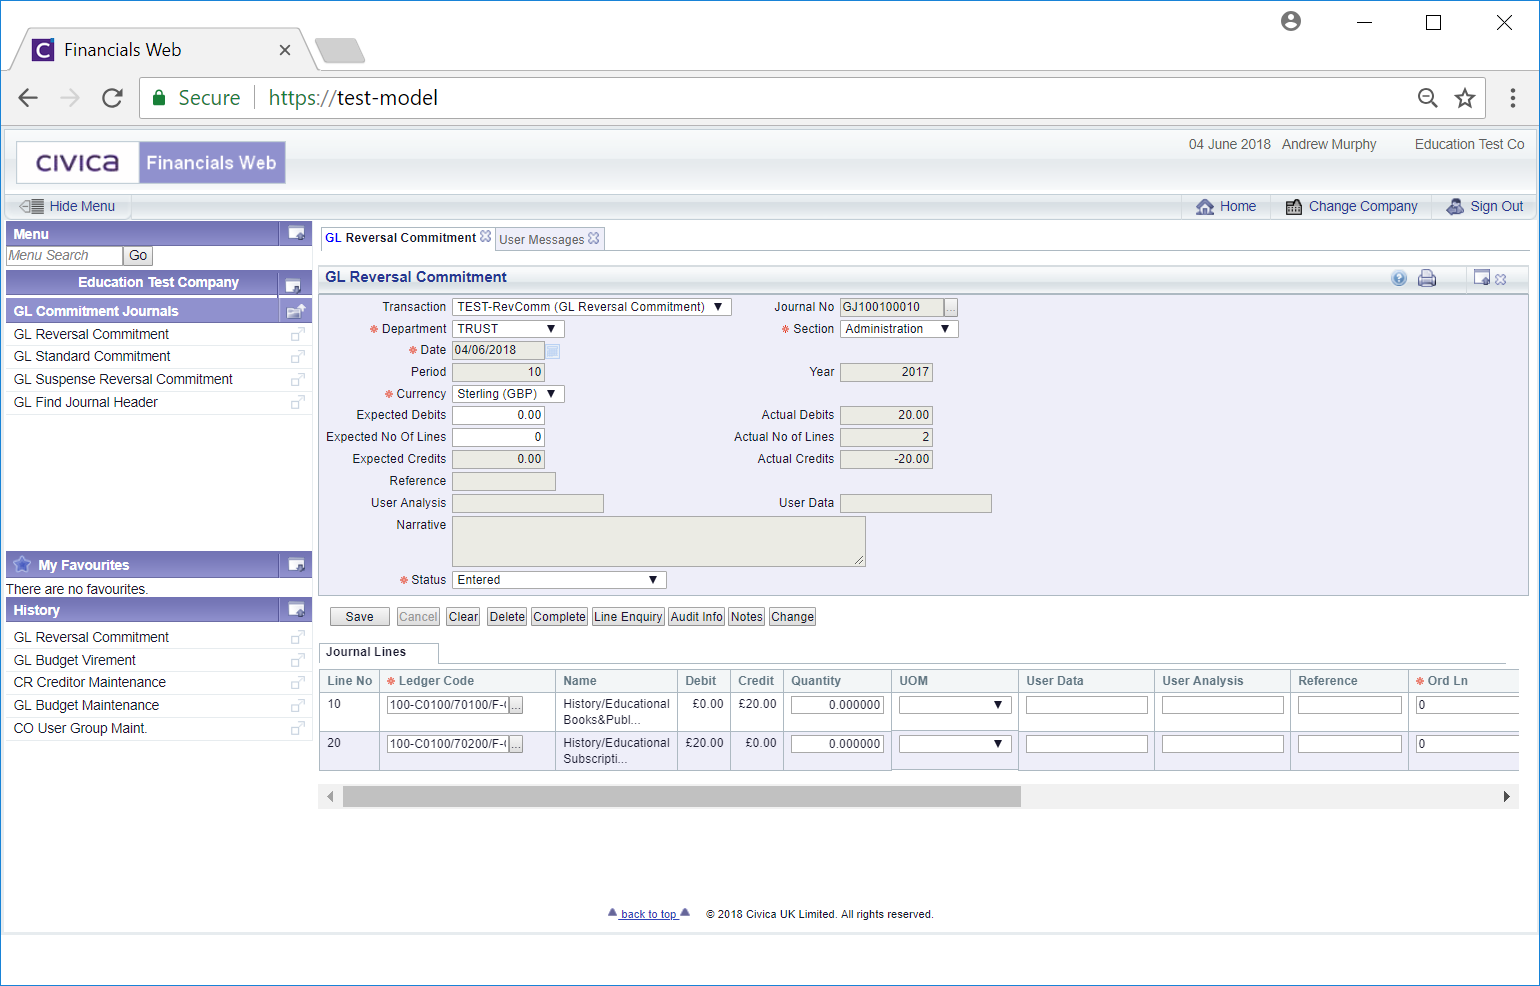This screenshot has width=1540, height=986.
Task: Click ledger code lookup button for line 10
Action: point(516,706)
